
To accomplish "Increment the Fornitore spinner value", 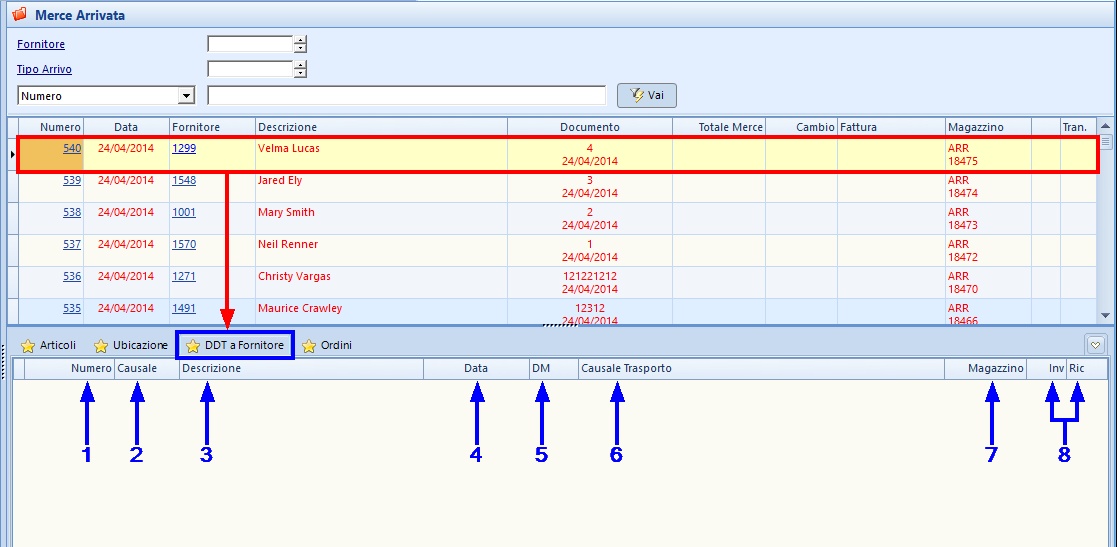I will (300, 40).
